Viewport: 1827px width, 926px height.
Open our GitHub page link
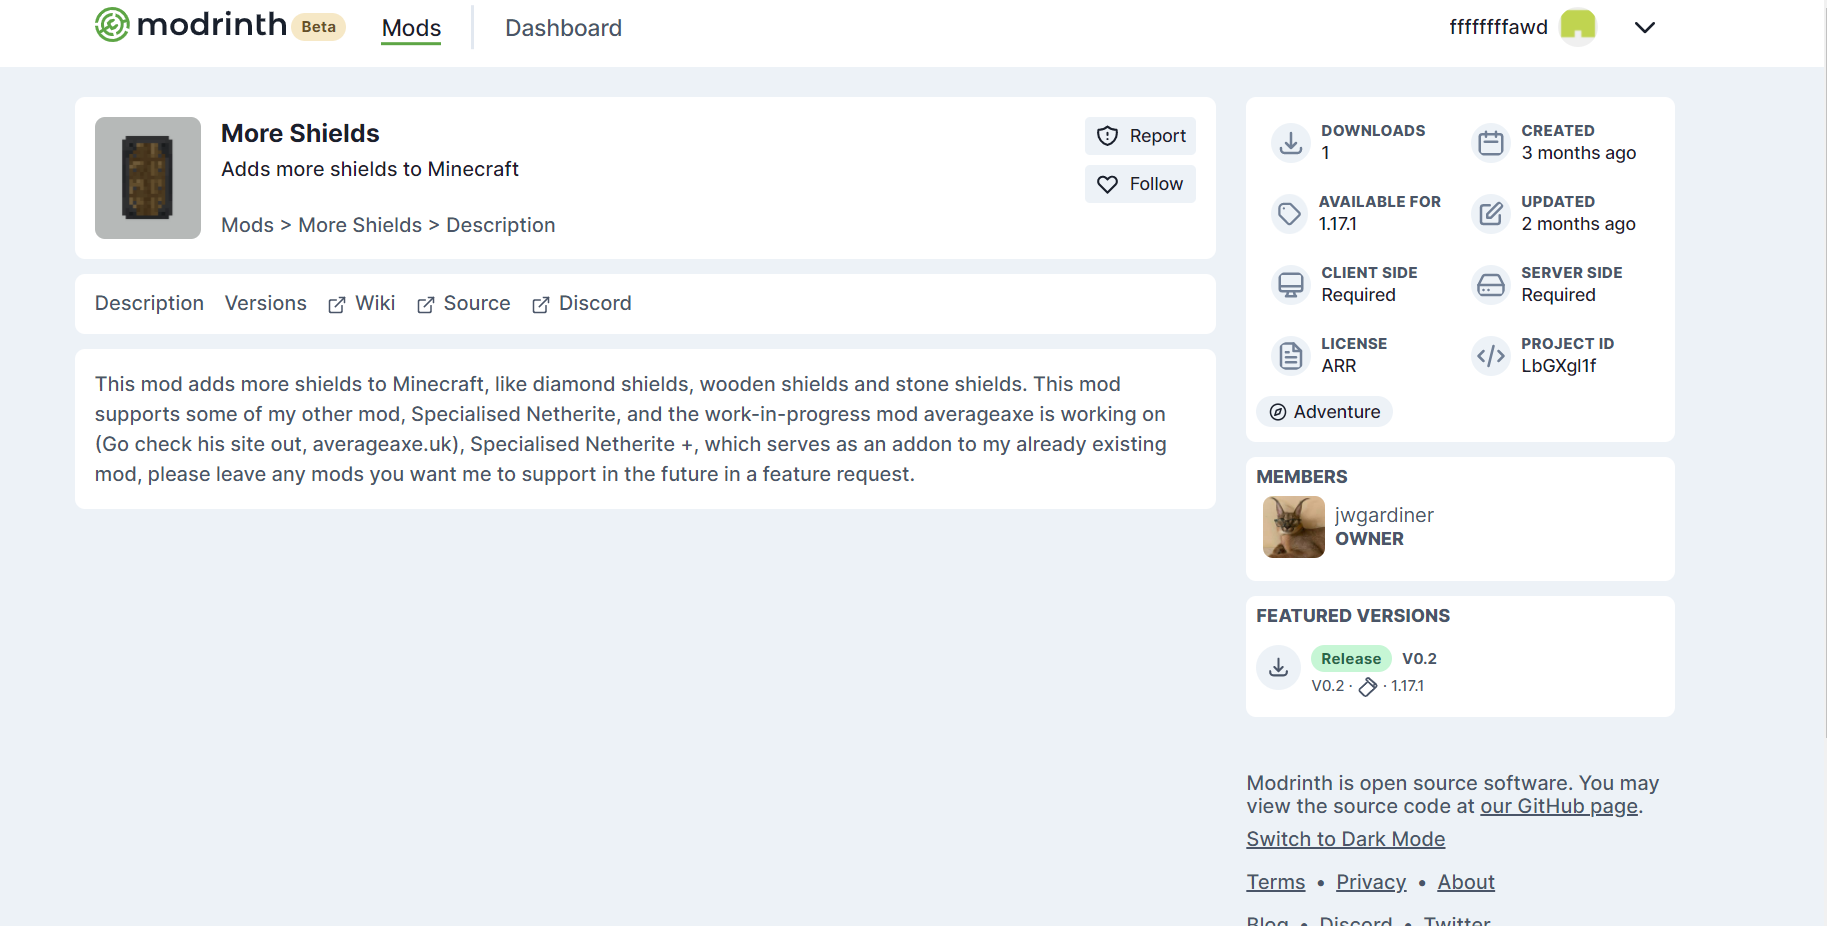coord(1557,806)
